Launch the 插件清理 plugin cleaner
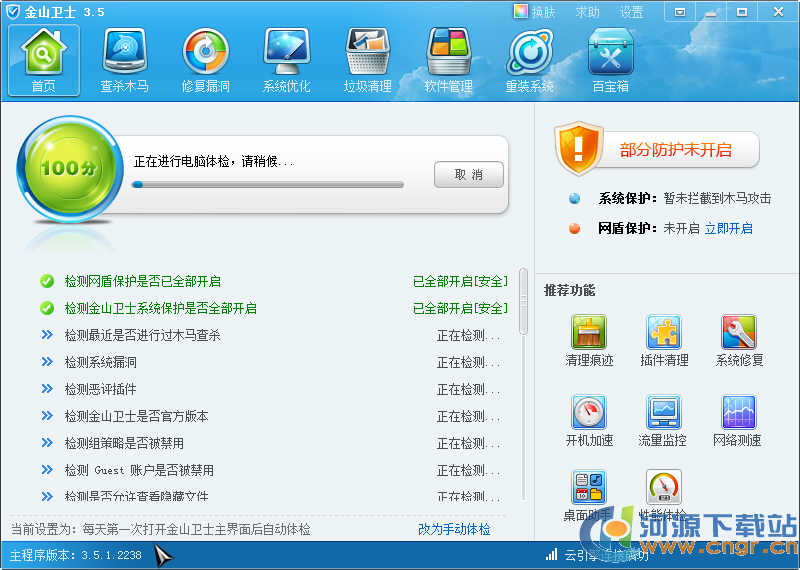 point(664,340)
